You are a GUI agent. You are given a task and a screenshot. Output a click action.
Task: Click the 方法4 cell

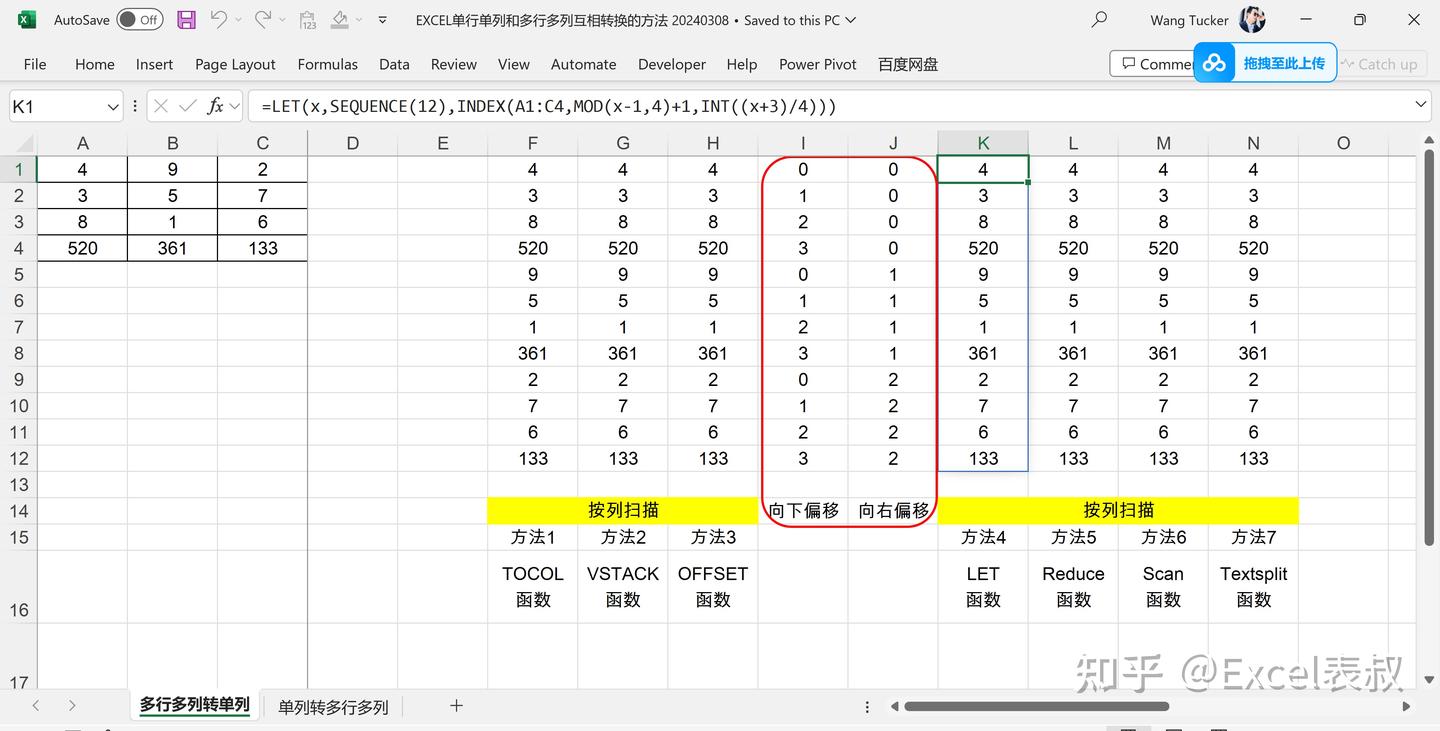click(x=983, y=537)
